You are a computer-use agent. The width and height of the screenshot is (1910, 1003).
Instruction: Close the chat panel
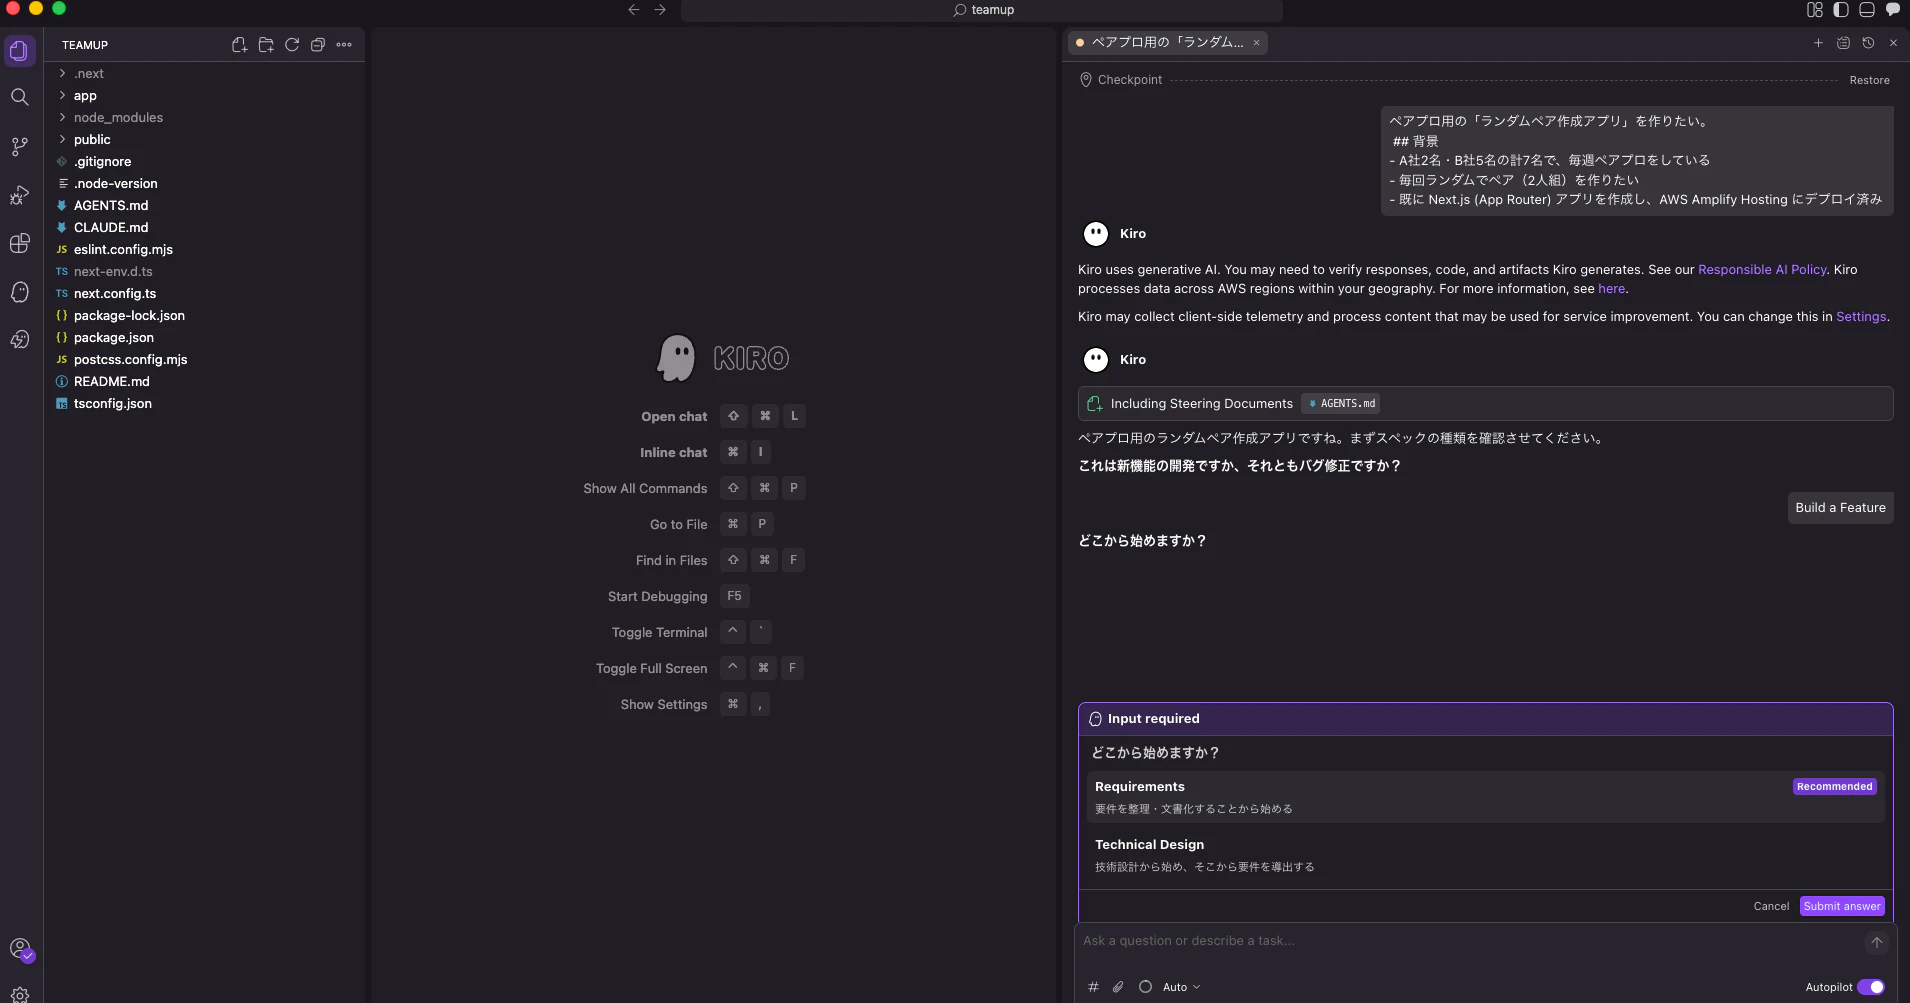pos(1893,43)
